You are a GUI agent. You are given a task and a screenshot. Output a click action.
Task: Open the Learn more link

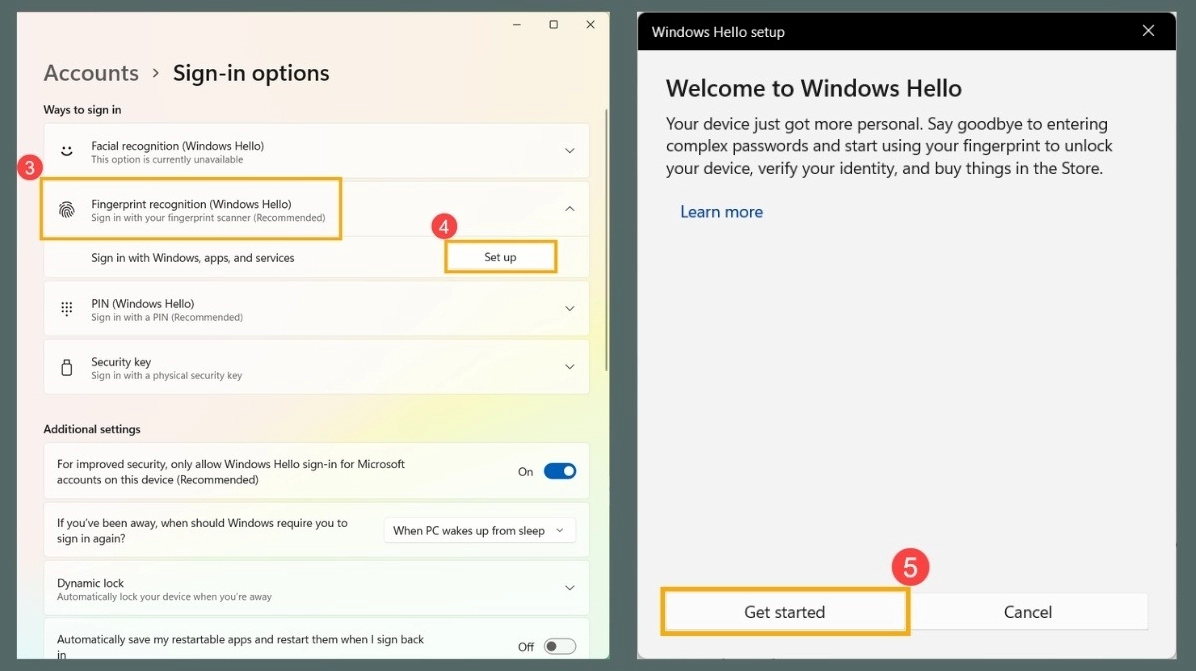721,211
